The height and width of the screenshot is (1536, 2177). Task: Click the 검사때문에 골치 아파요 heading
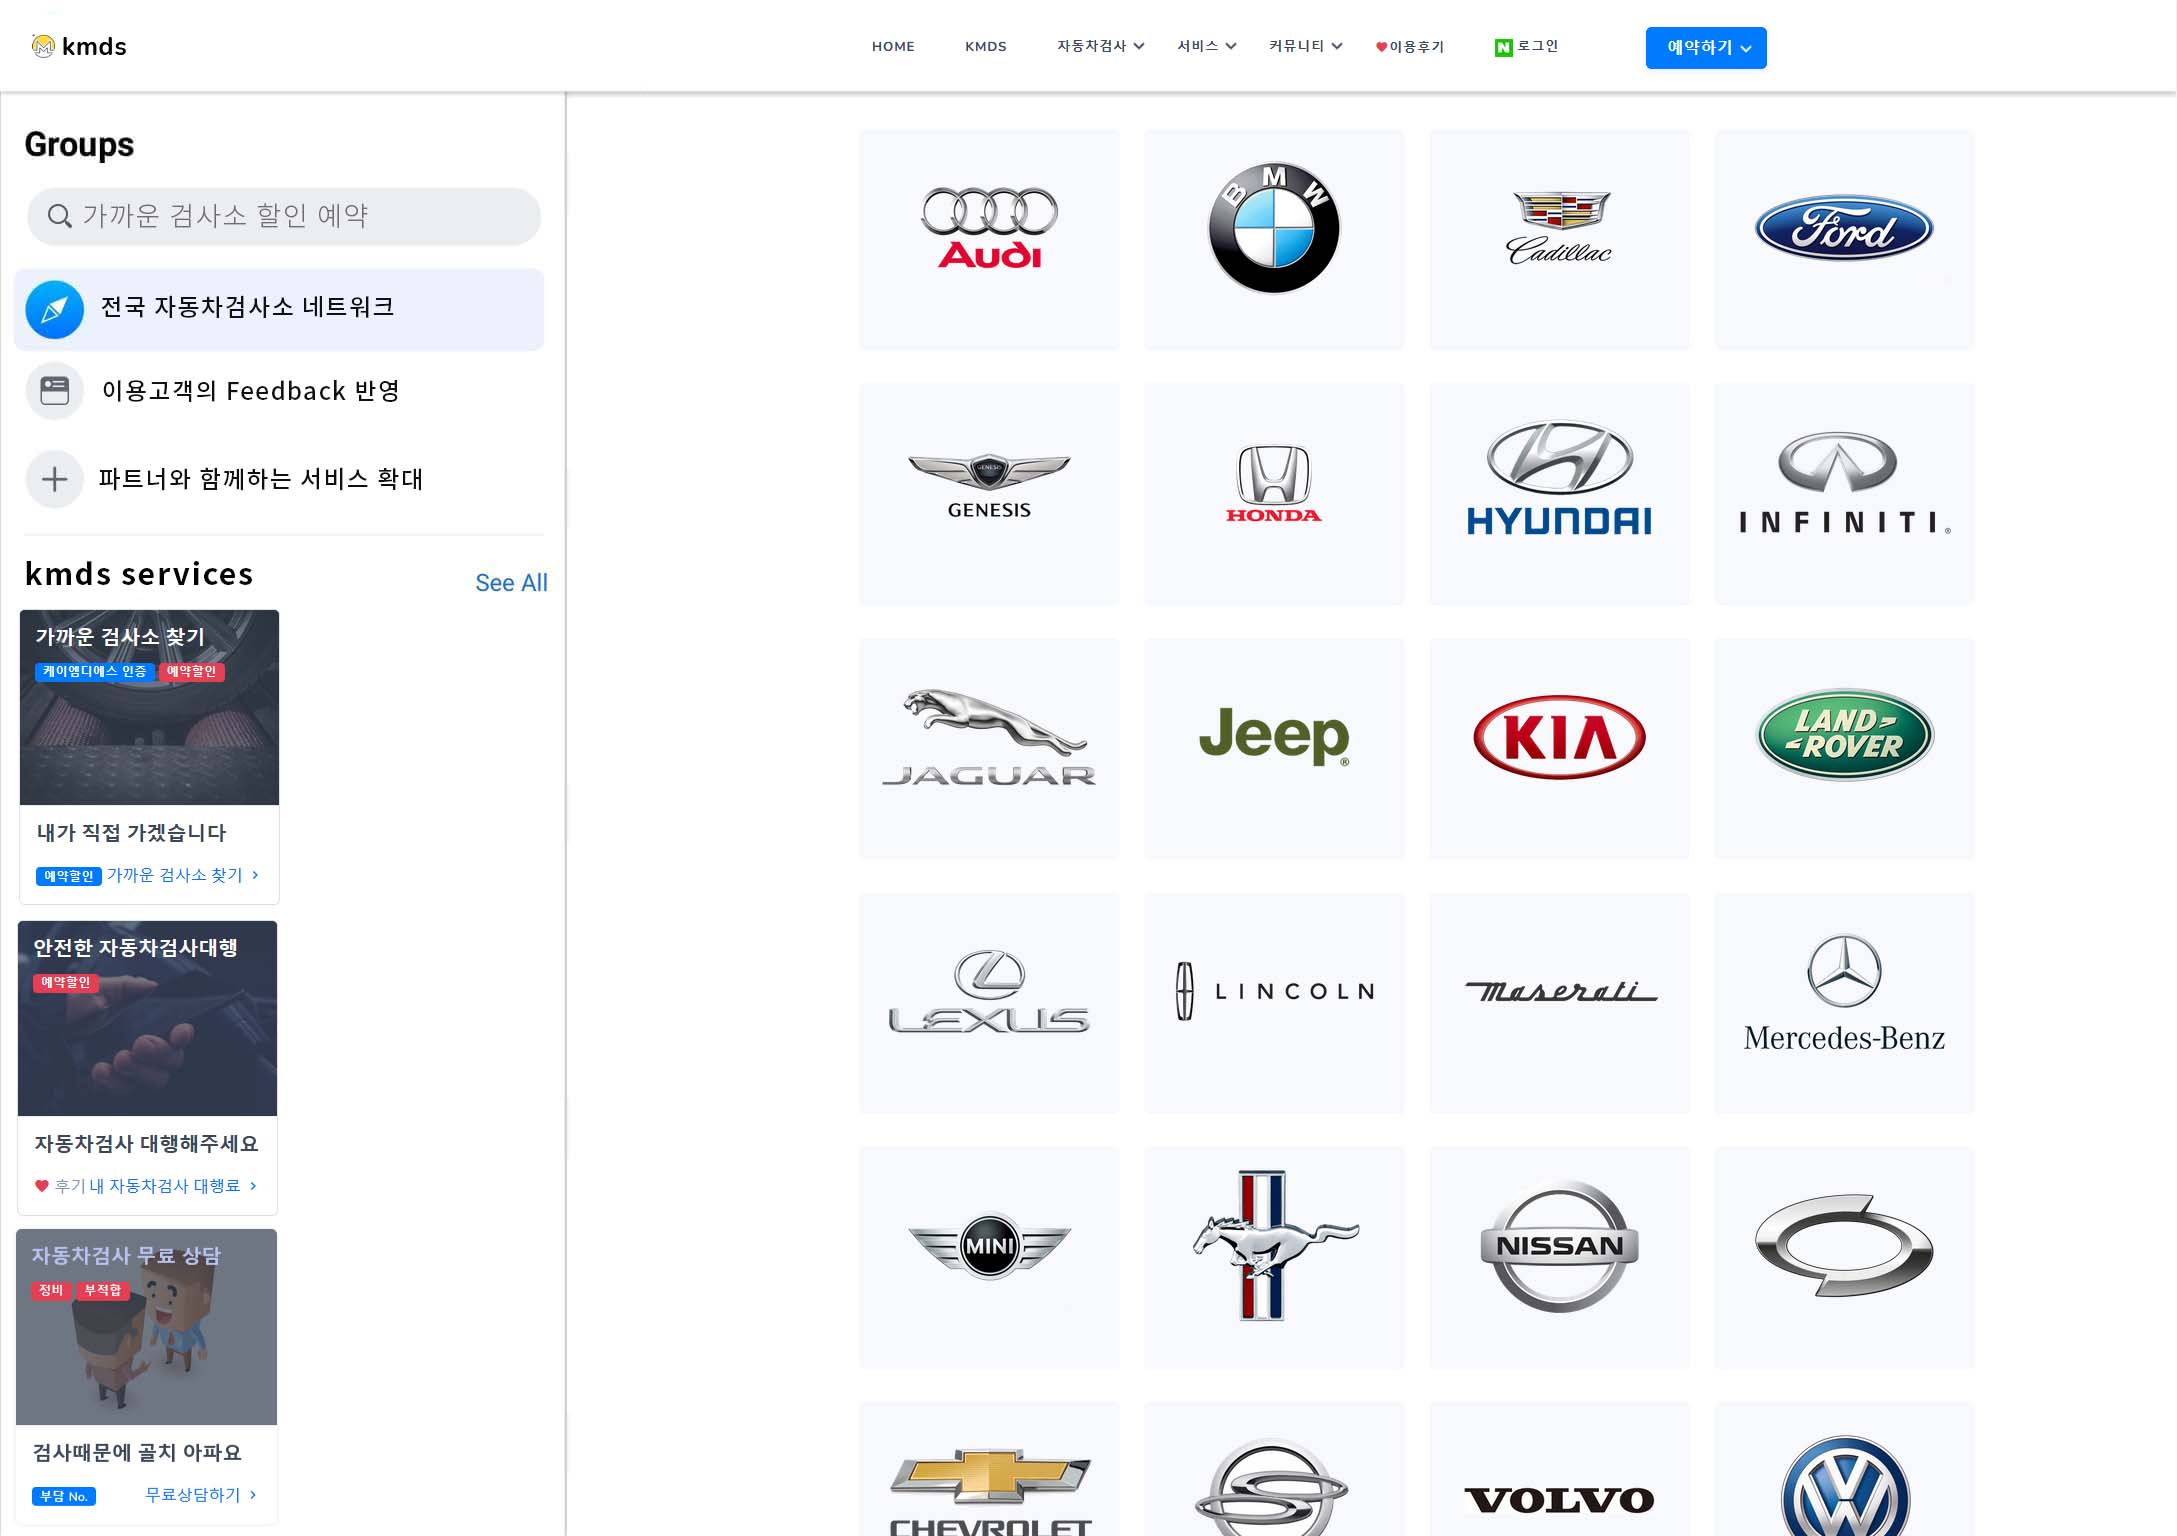click(137, 1453)
